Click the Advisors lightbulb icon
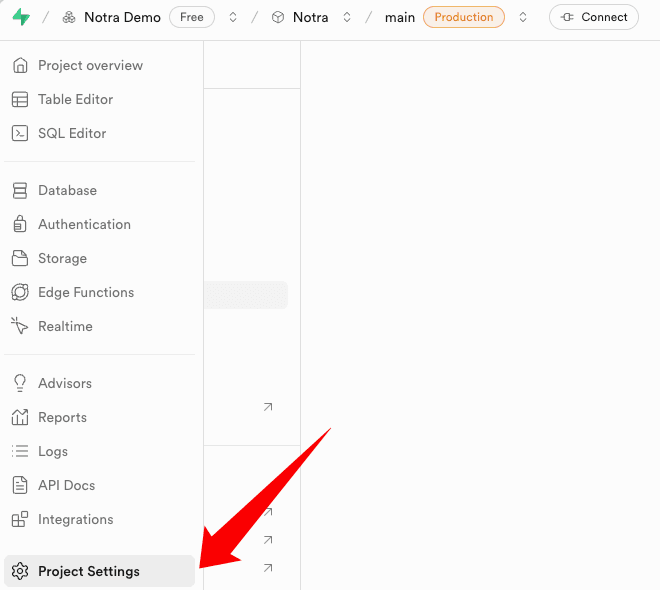 [20, 384]
